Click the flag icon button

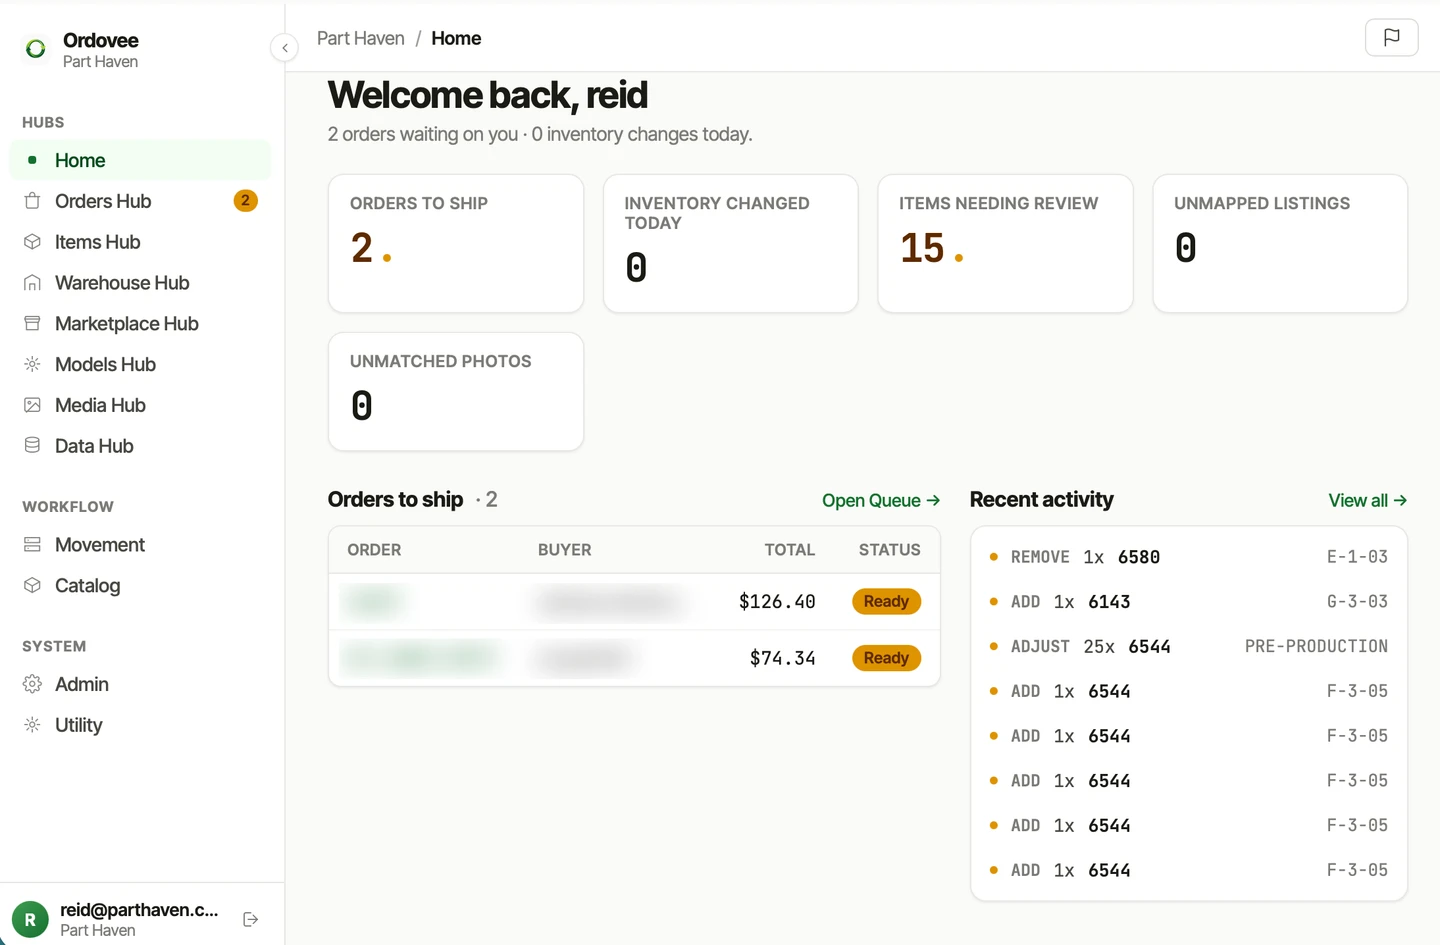[x=1391, y=38]
